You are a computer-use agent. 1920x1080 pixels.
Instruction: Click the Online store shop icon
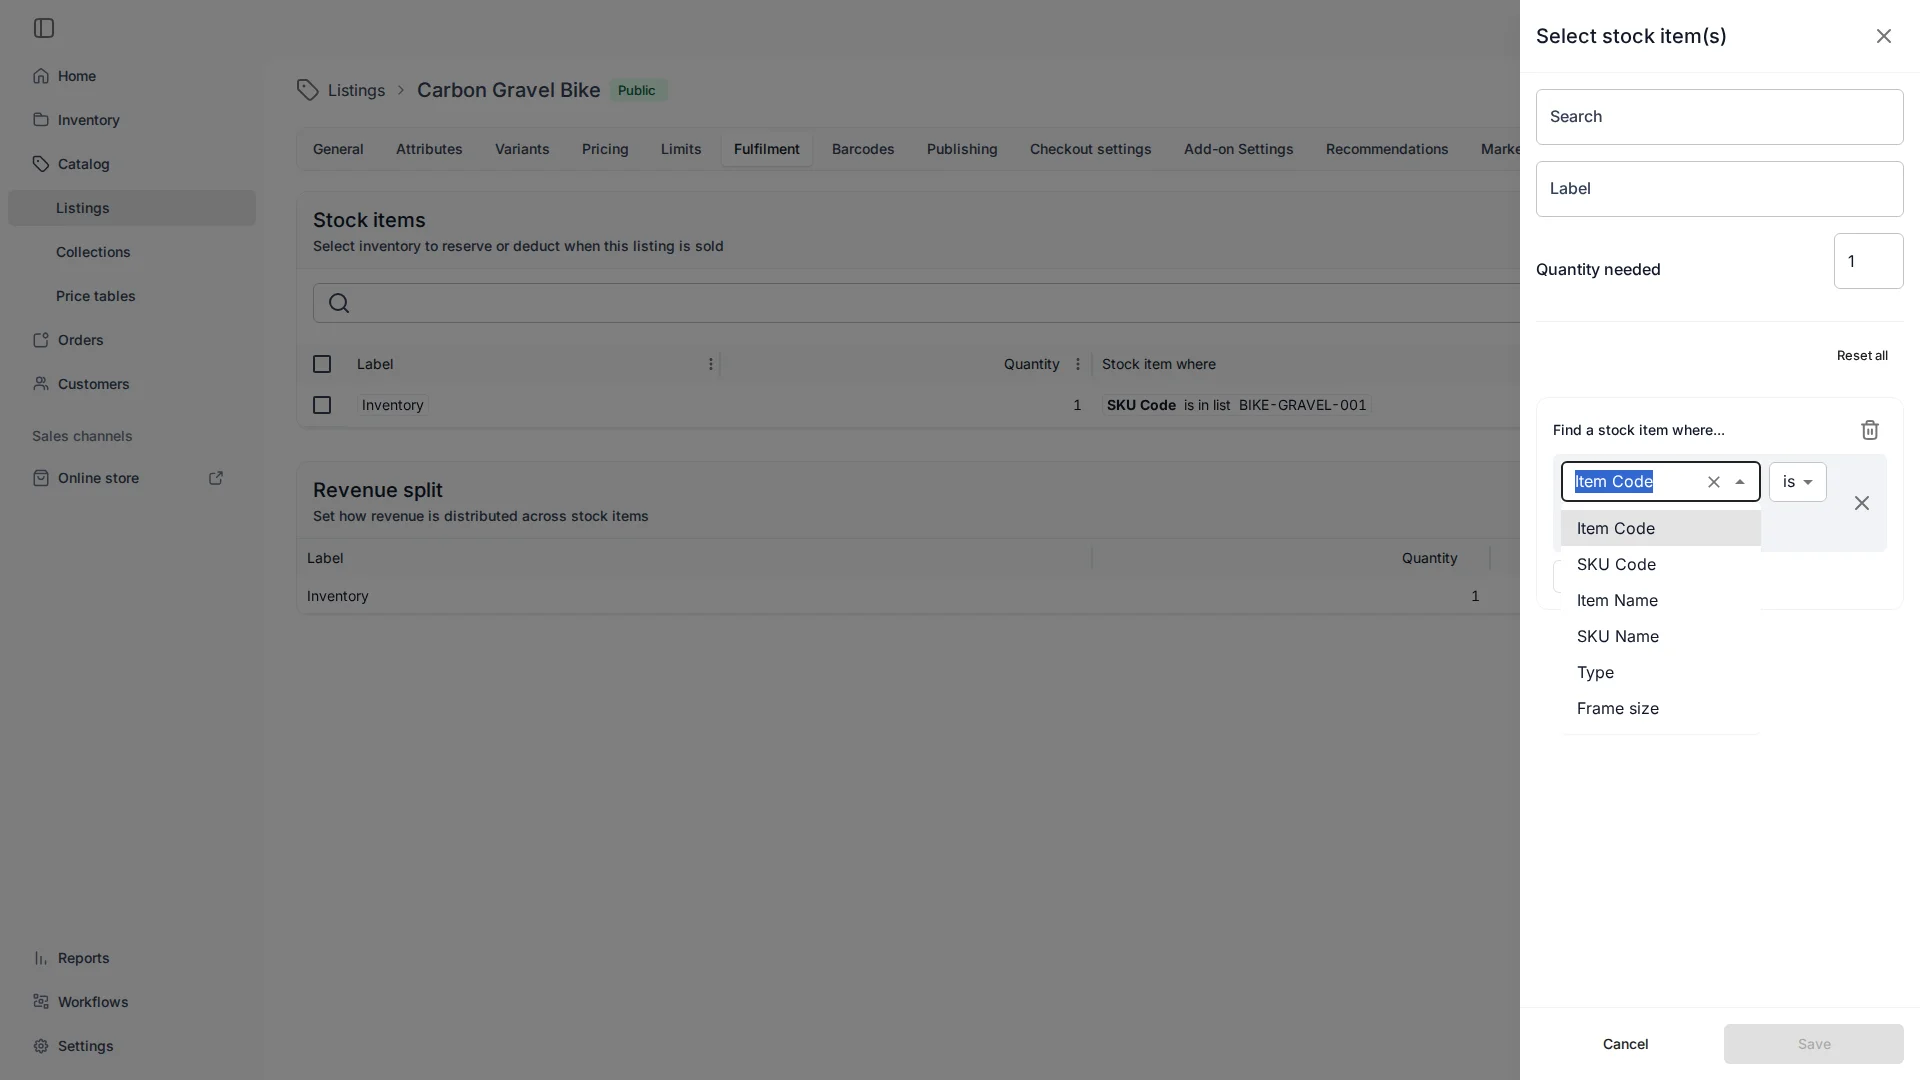click(40, 478)
